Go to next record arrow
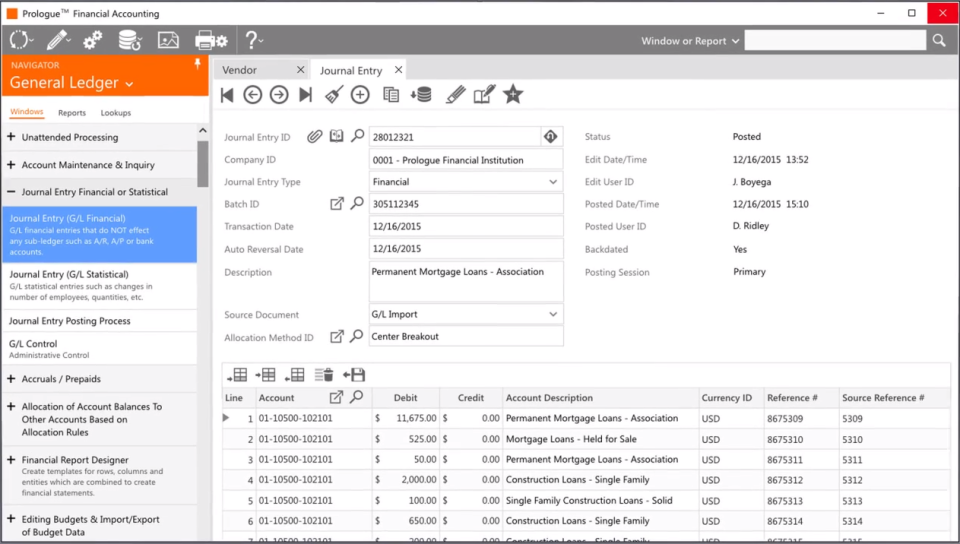 [x=279, y=95]
